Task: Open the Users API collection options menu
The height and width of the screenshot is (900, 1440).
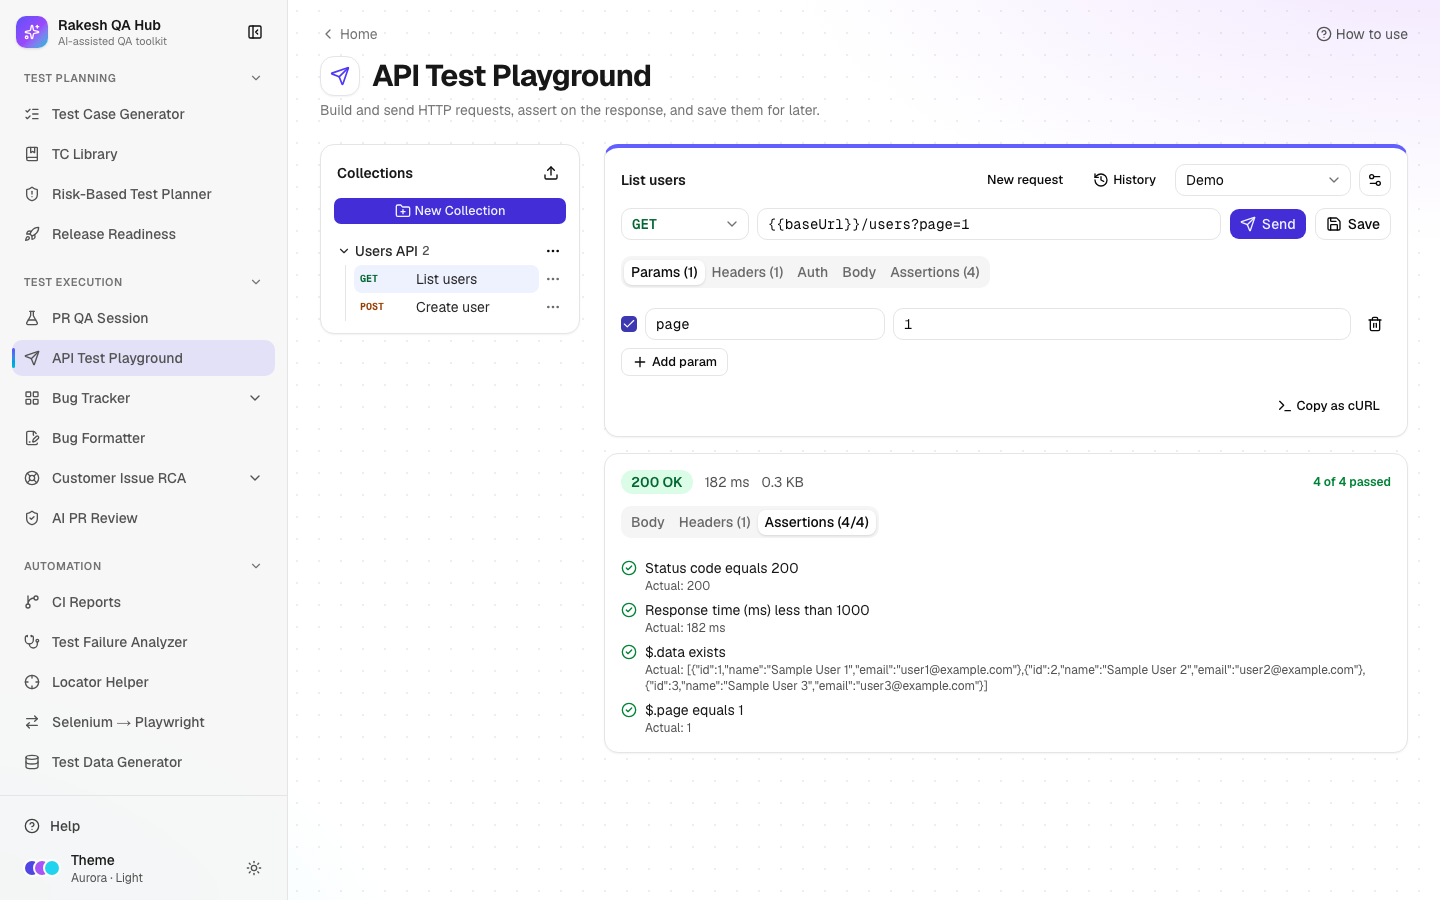Action: (553, 251)
